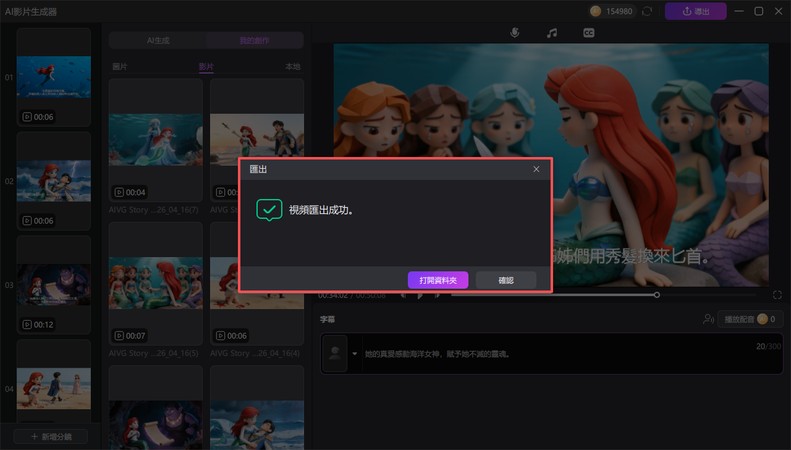Screen dimensions: 791x450
Task: Toggle fullscreen preview icon
Action: (777, 295)
